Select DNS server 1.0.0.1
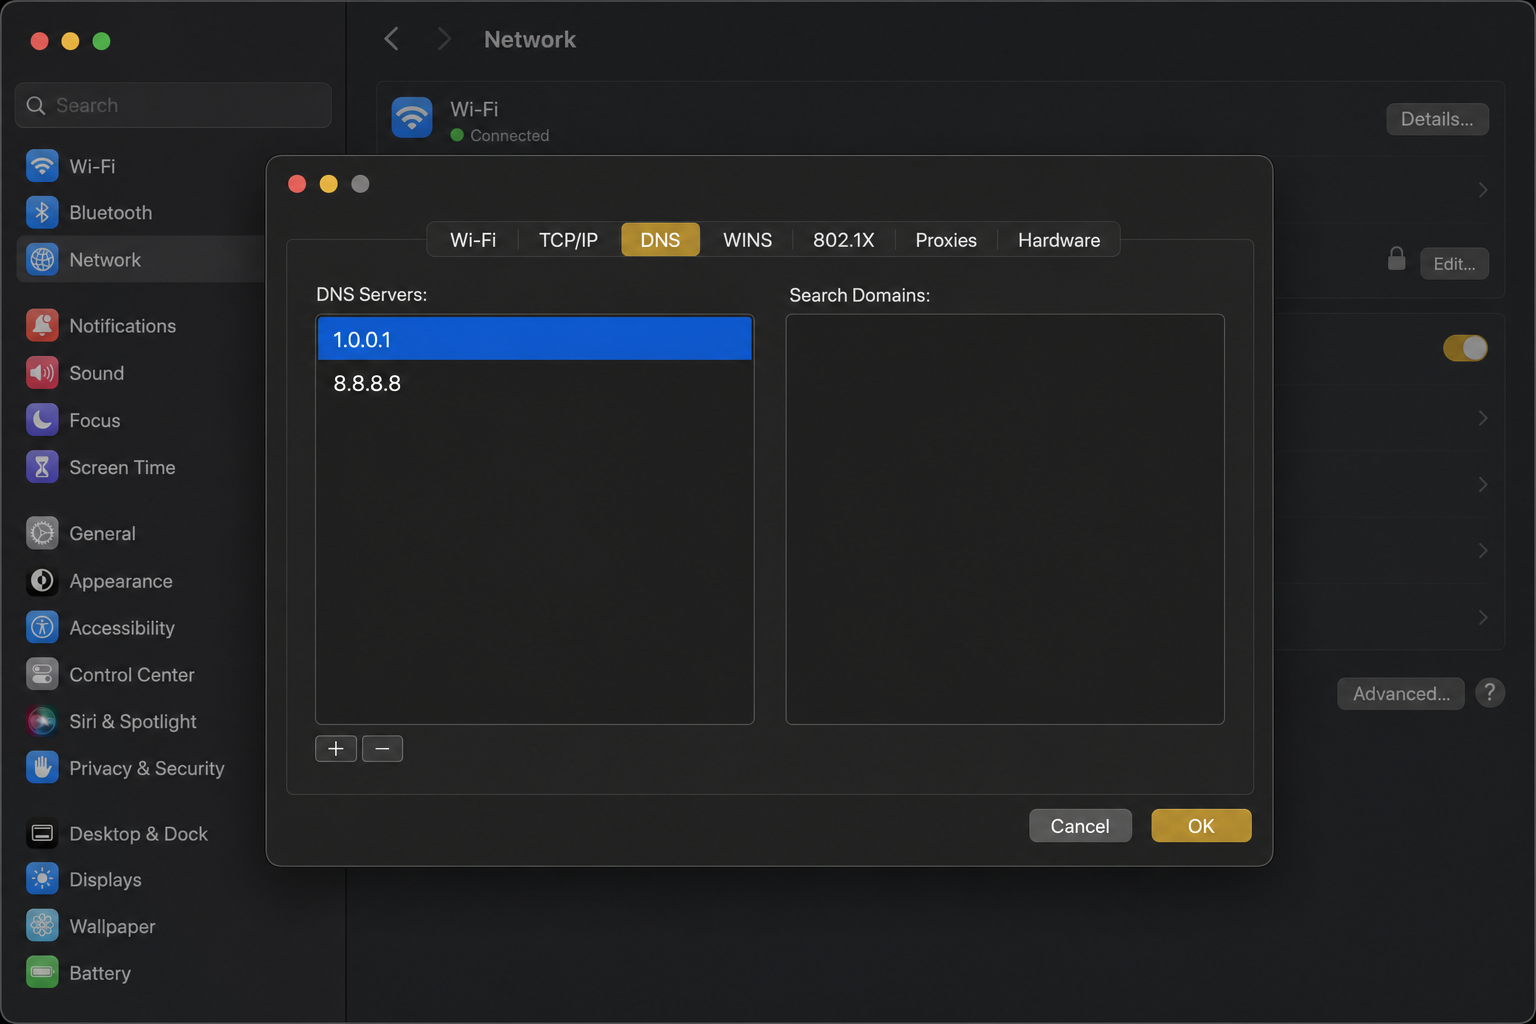This screenshot has width=1536, height=1024. point(535,339)
